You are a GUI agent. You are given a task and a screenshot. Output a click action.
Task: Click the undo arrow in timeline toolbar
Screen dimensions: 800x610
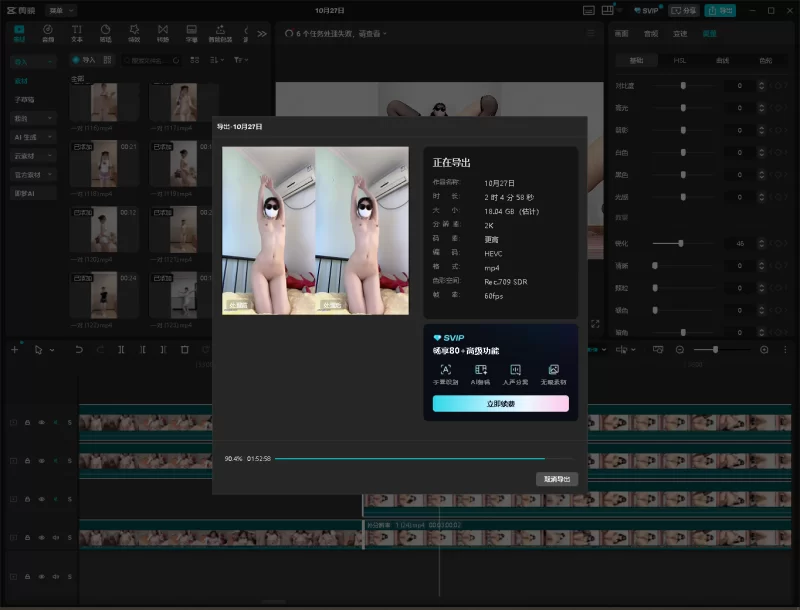[79, 350]
